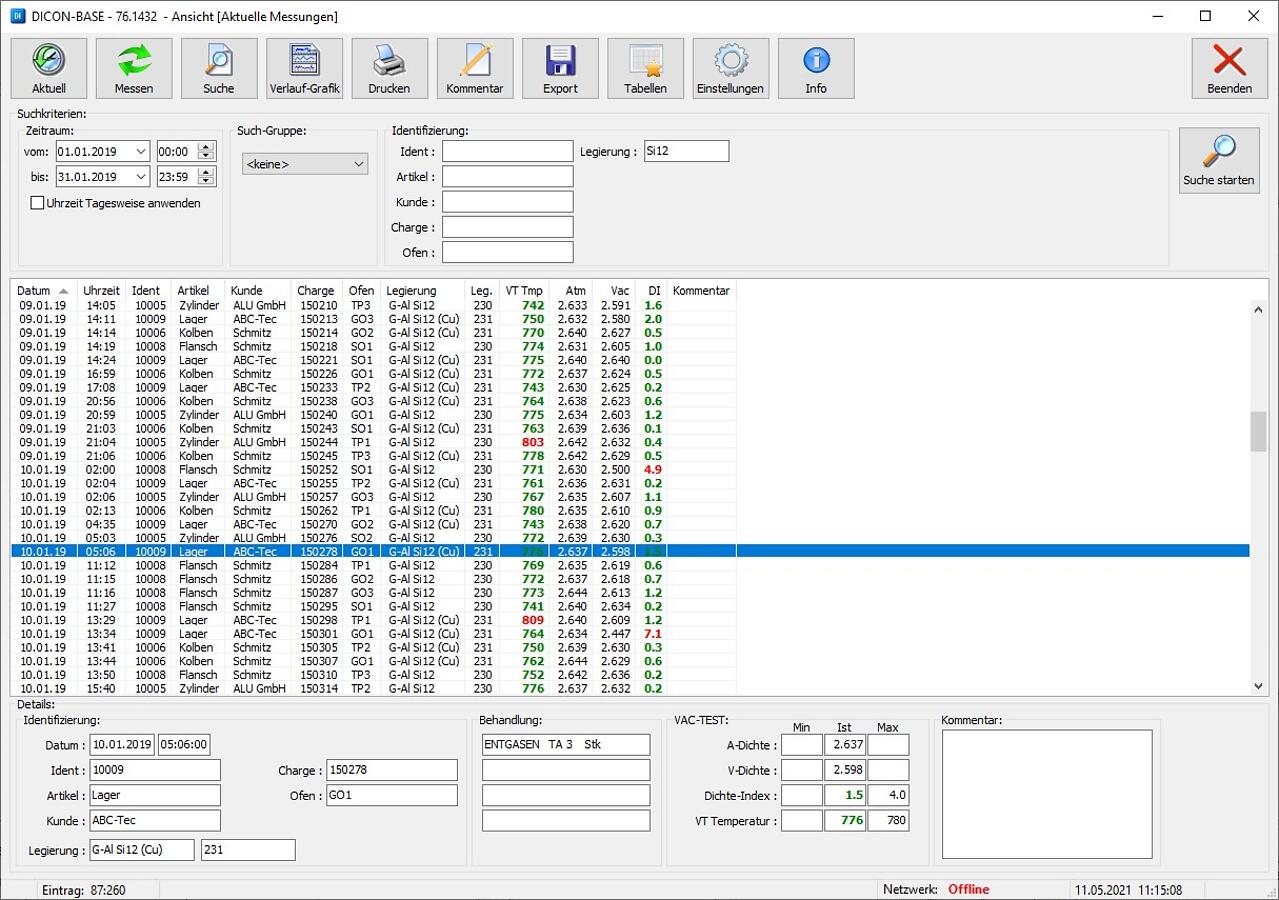
Task: Open Einstellungen gear icon
Action: point(730,68)
